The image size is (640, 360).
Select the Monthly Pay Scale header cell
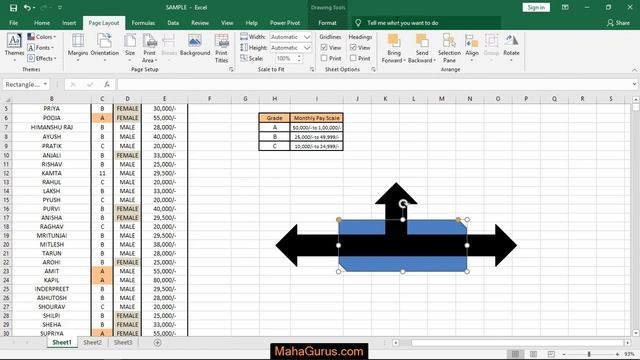(x=317, y=118)
